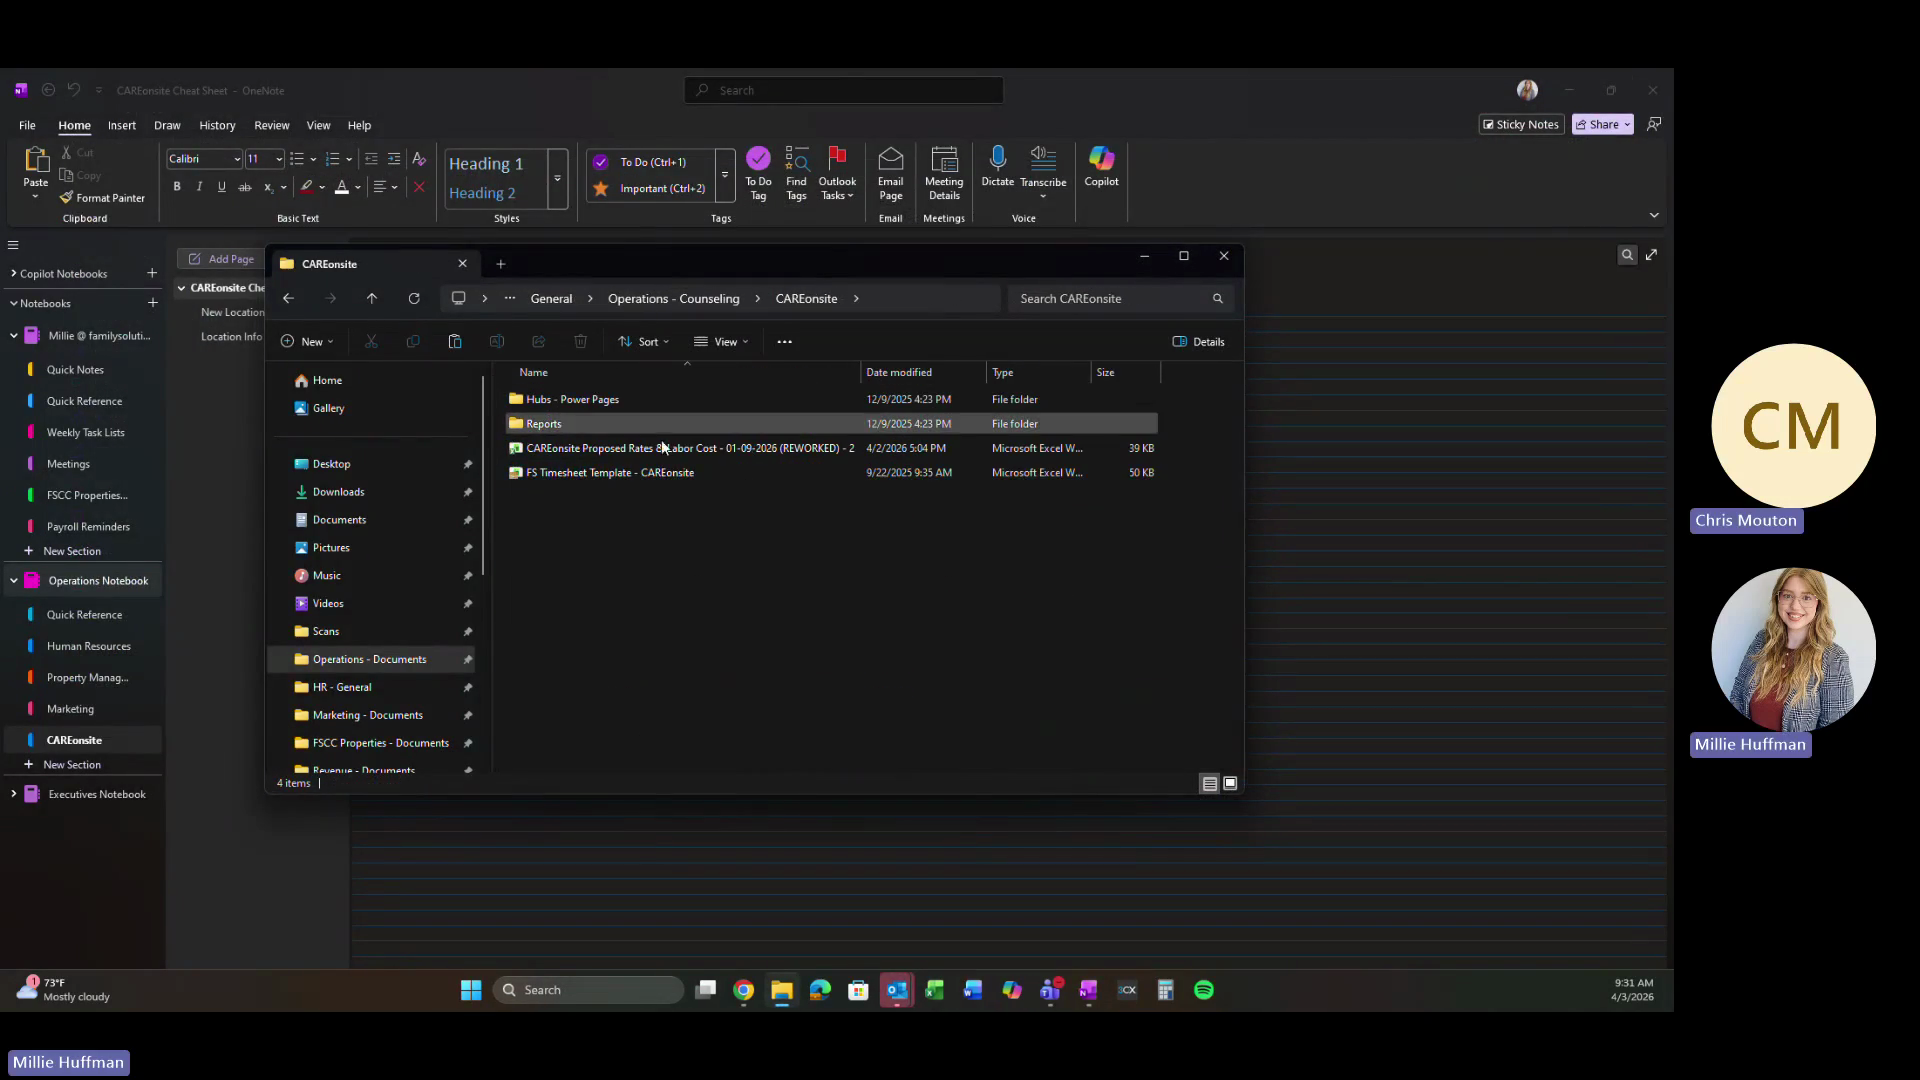Switch to large thumbnails view in File Explorer
The width and height of the screenshot is (1920, 1080).
point(1230,783)
